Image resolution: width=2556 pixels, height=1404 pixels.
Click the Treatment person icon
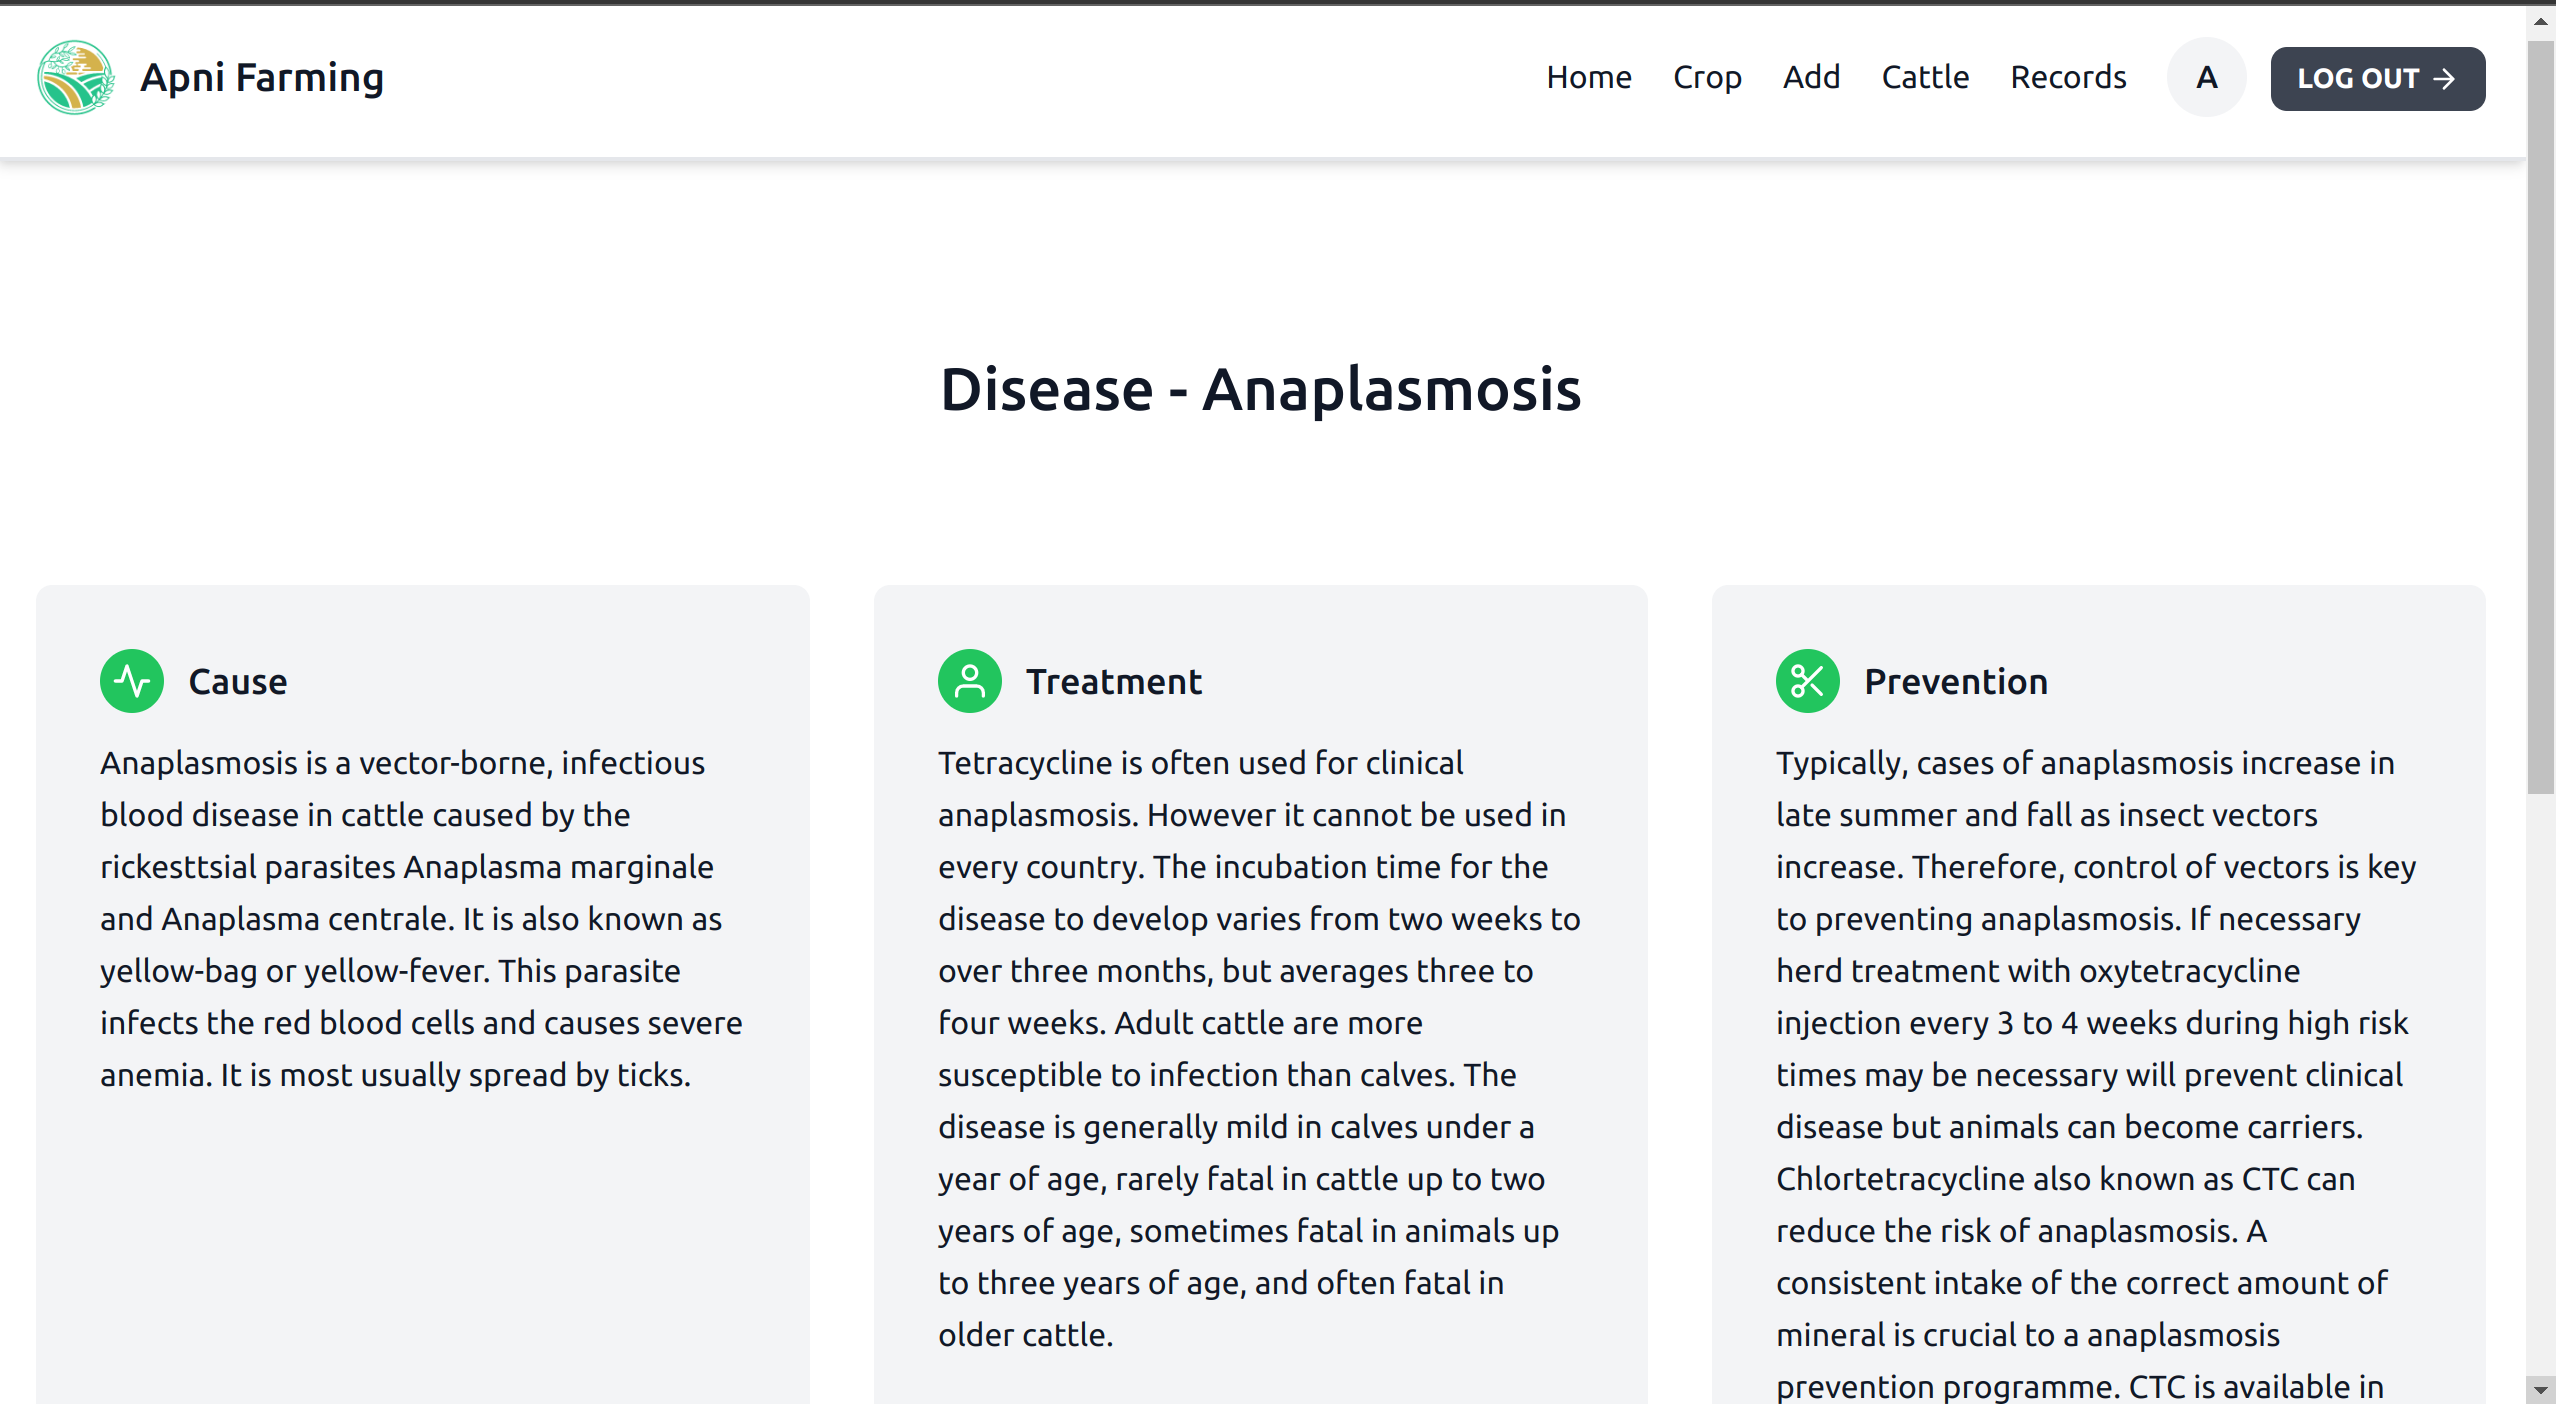pos(969,681)
